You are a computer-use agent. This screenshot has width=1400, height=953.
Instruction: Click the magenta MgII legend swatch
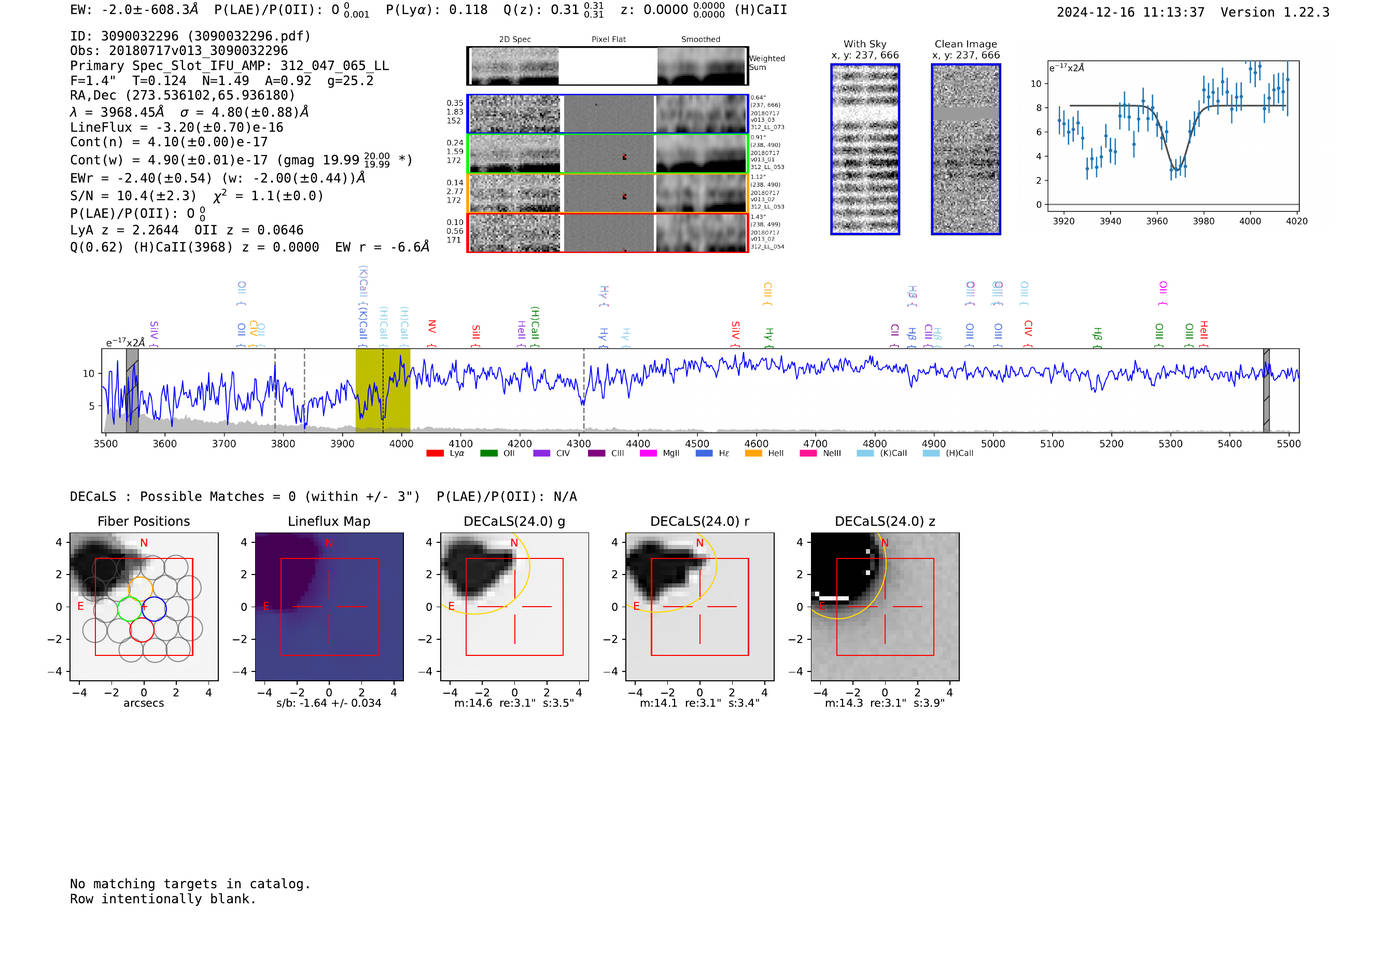click(648, 453)
